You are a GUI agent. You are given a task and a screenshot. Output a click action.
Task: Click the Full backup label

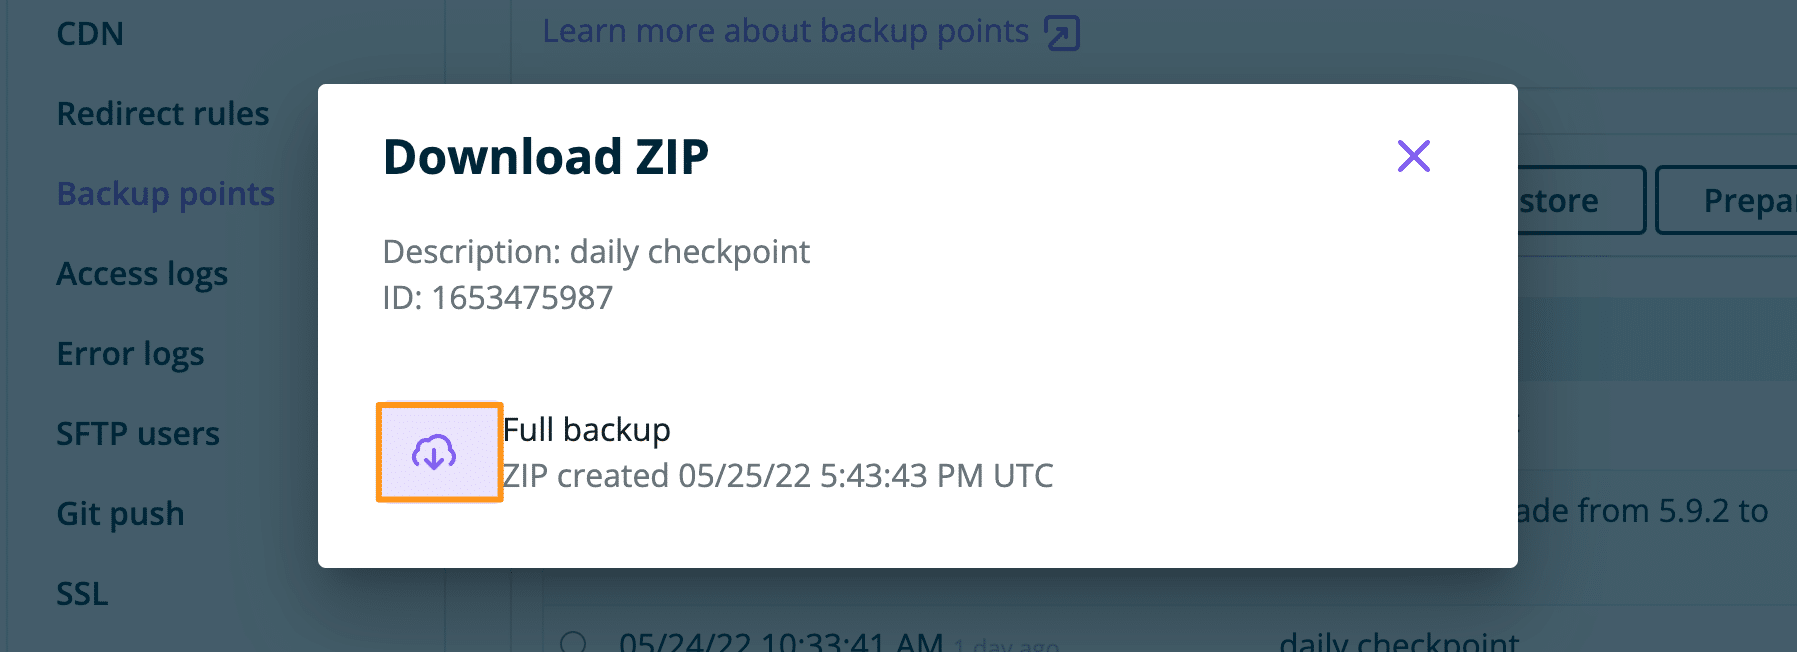pyautogui.click(x=586, y=430)
